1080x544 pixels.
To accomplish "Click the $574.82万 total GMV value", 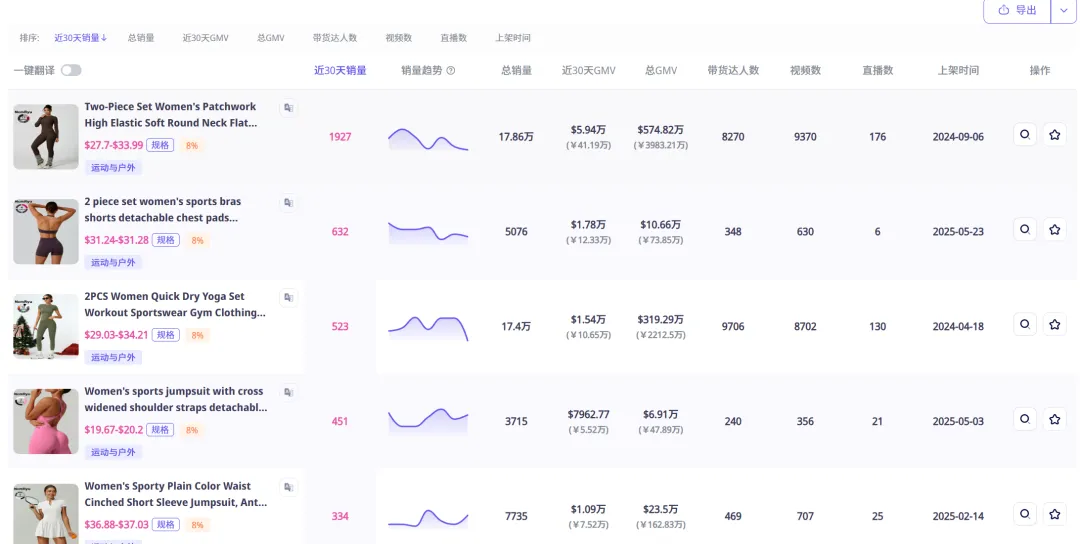I will pyautogui.click(x=661, y=130).
